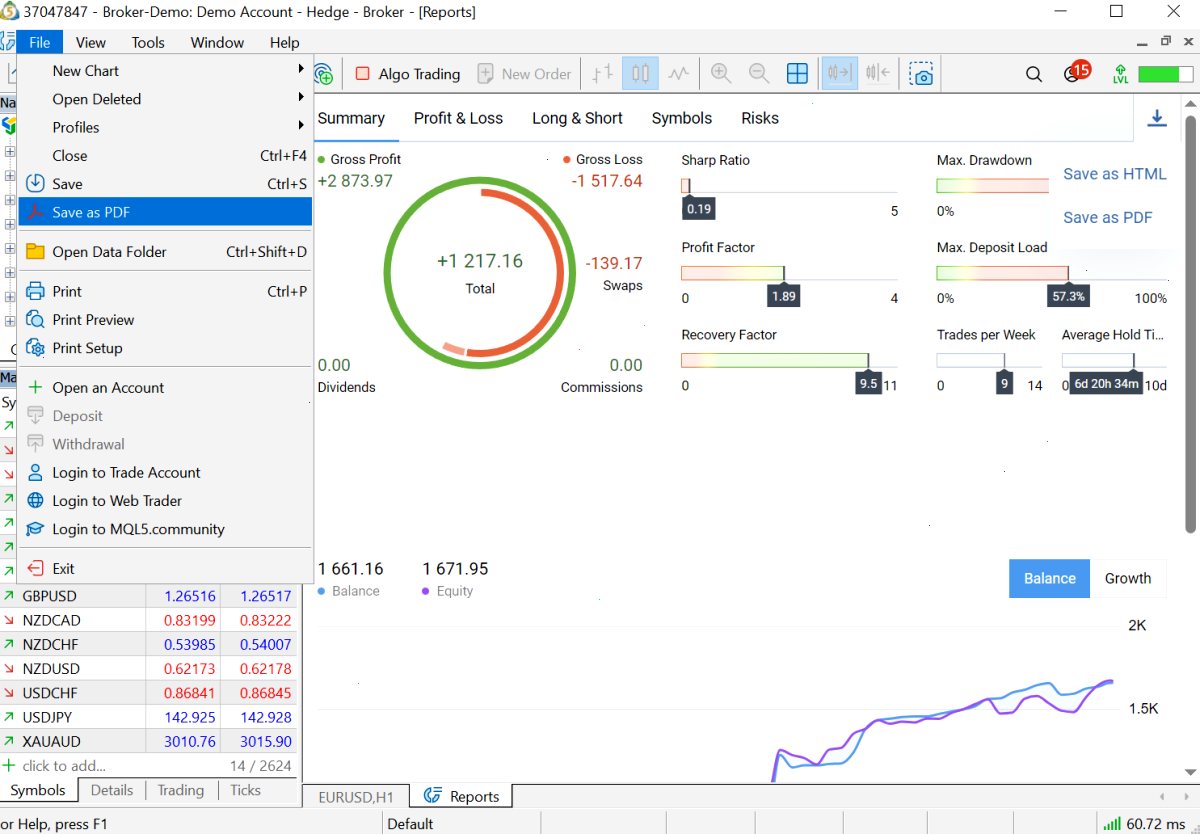This screenshot has width=1200, height=834.
Task: Click the blue download arrow in Reports
Action: (1157, 118)
